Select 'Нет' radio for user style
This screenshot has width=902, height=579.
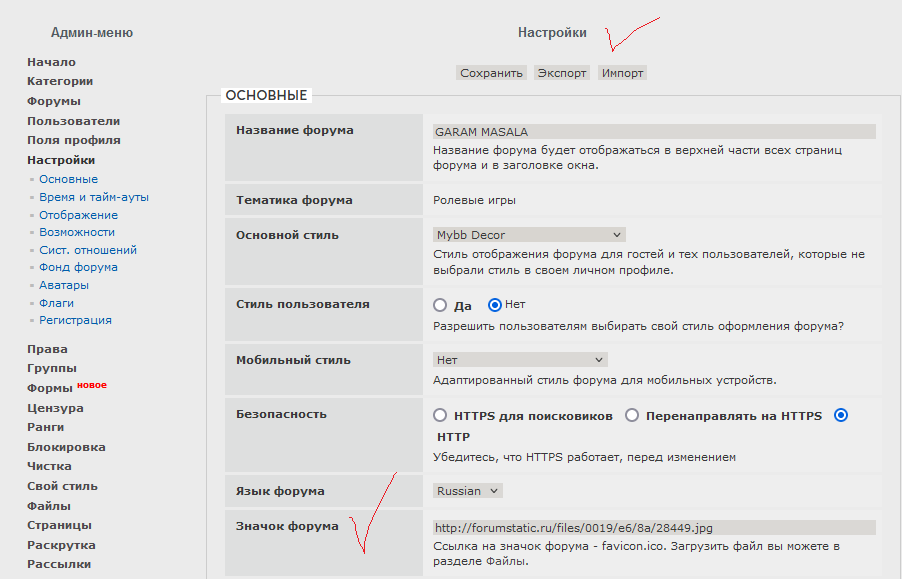click(x=494, y=305)
